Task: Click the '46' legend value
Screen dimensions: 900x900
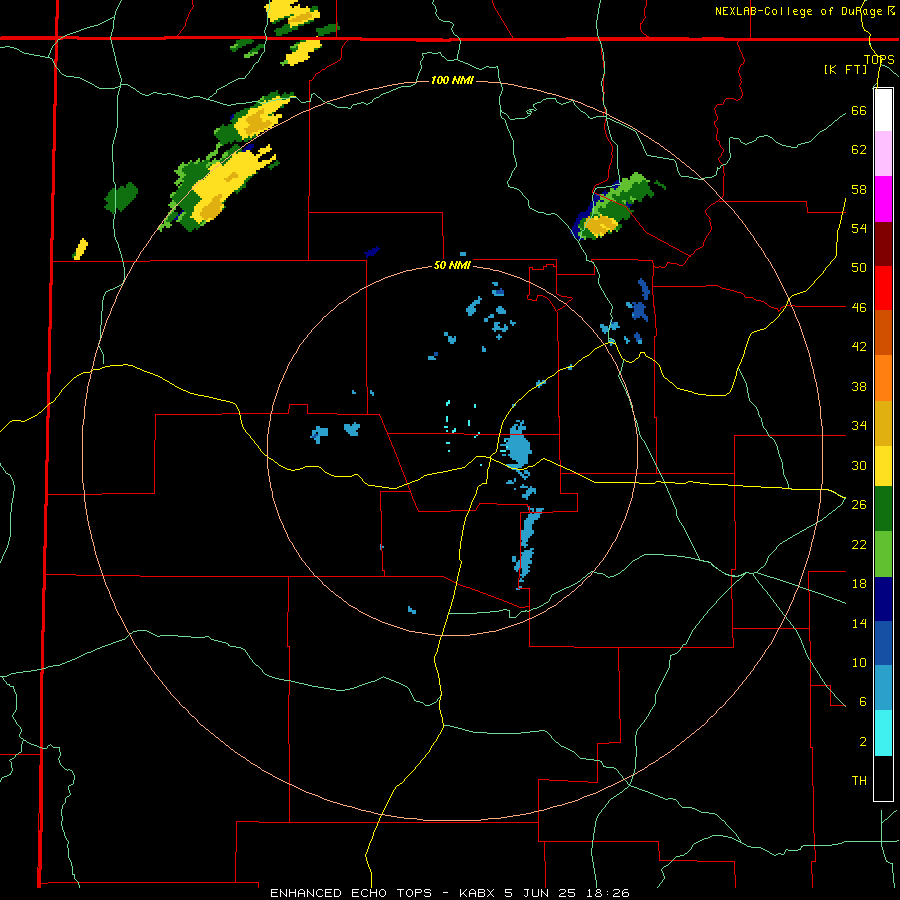Action: coord(859,308)
